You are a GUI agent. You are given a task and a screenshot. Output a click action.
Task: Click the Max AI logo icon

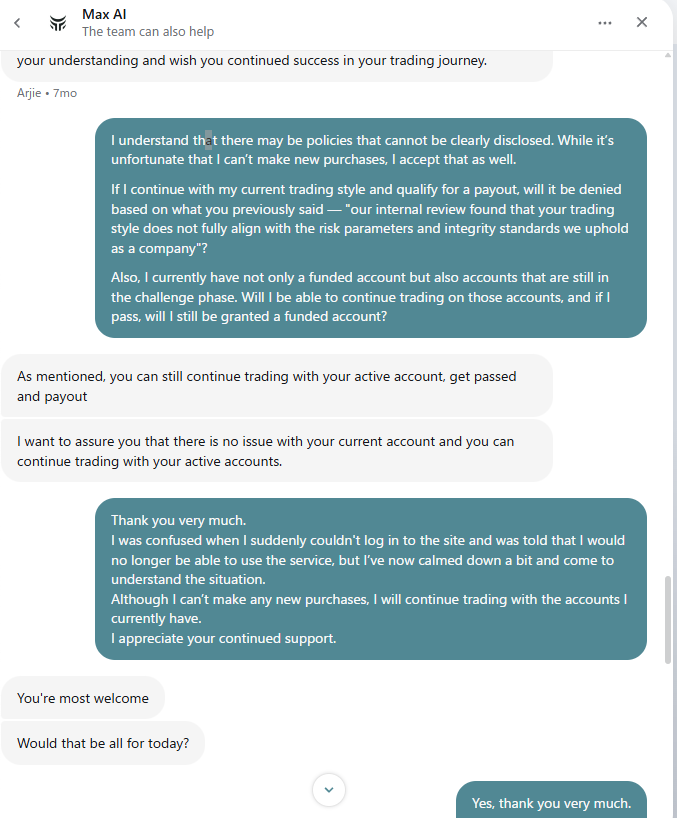[59, 23]
